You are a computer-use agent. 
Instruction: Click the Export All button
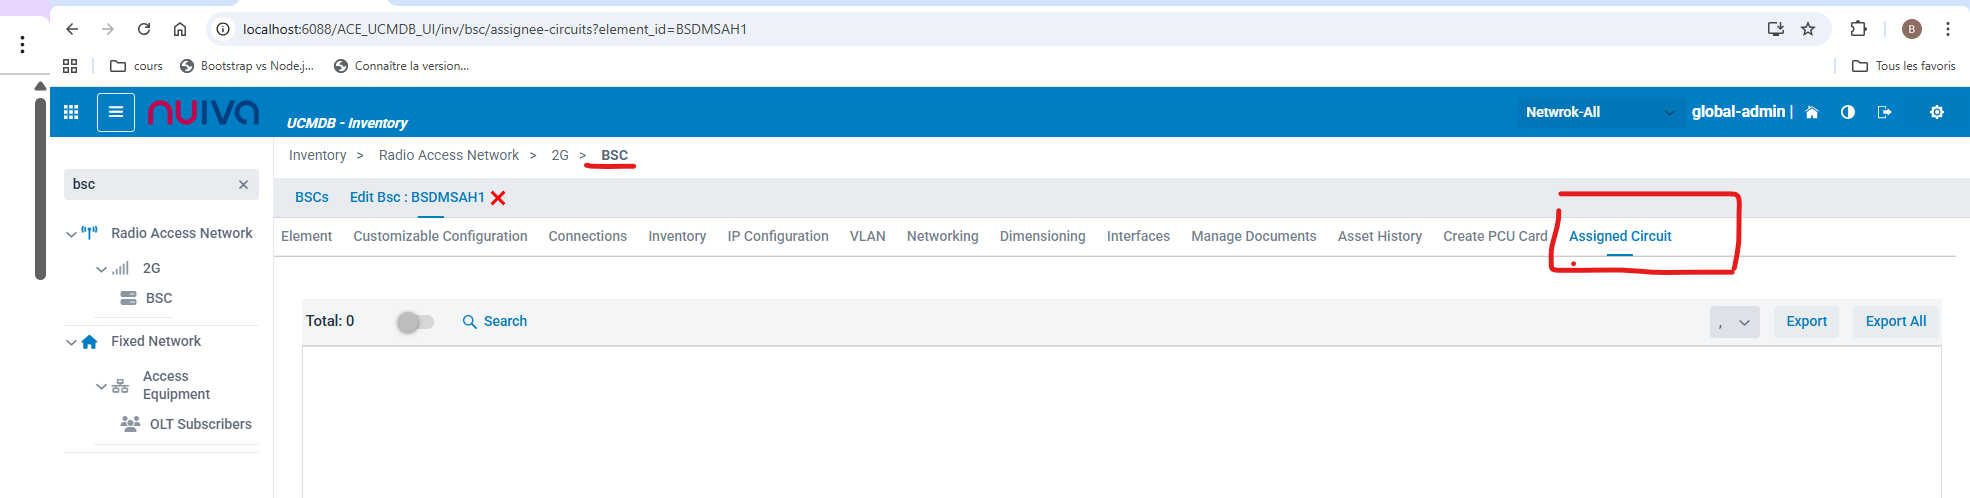[x=1895, y=322]
